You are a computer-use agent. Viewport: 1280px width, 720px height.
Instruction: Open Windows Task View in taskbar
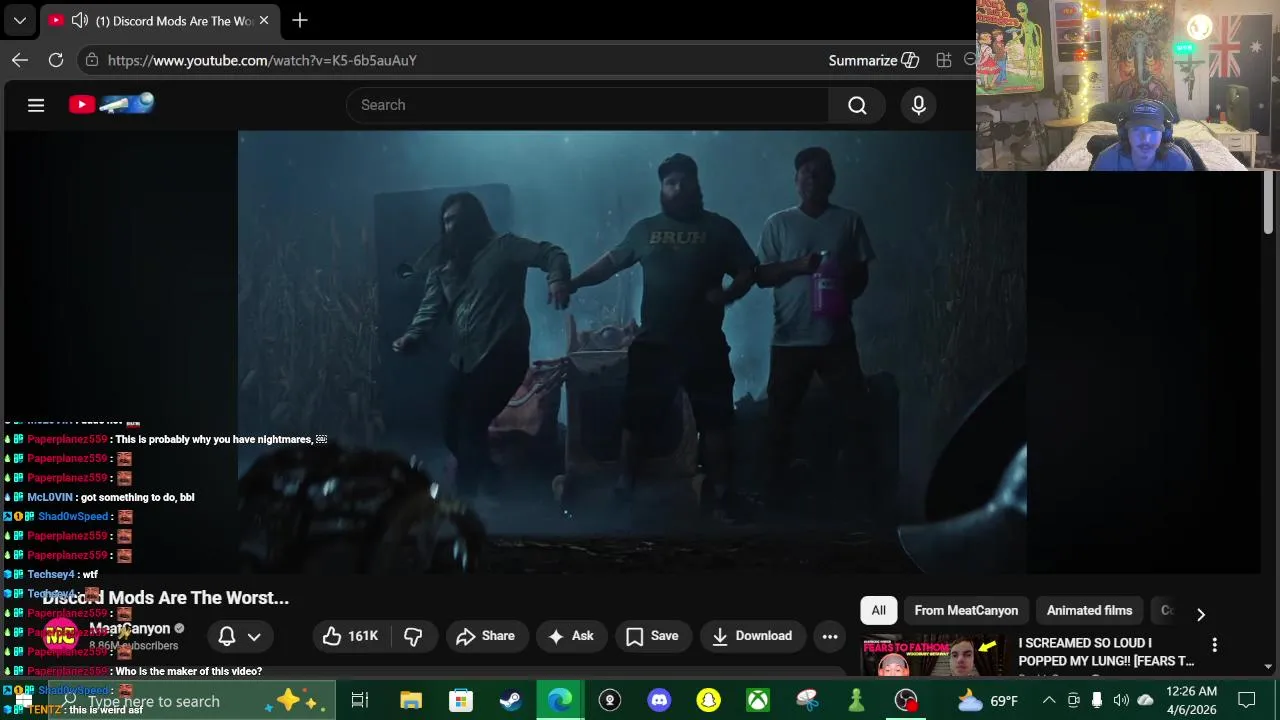[360, 700]
